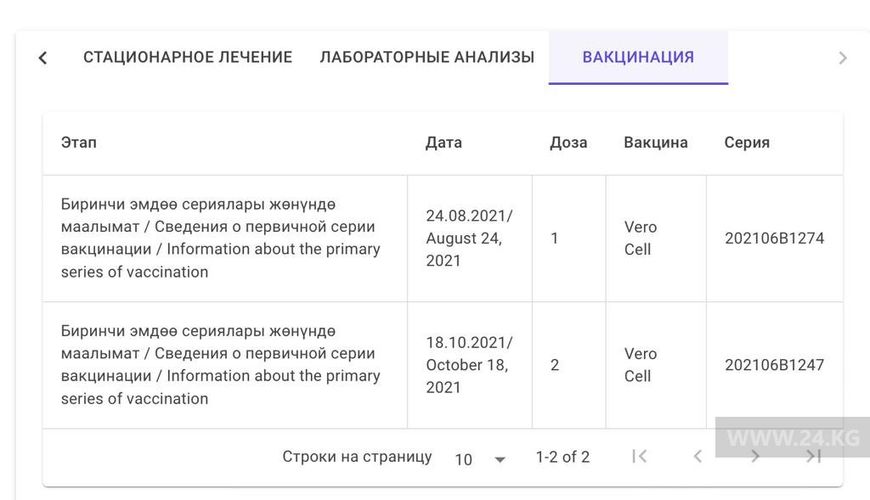Select the series cell 202106B1247
Viewport: 870px width, 500px height.
tap(774, 365)
